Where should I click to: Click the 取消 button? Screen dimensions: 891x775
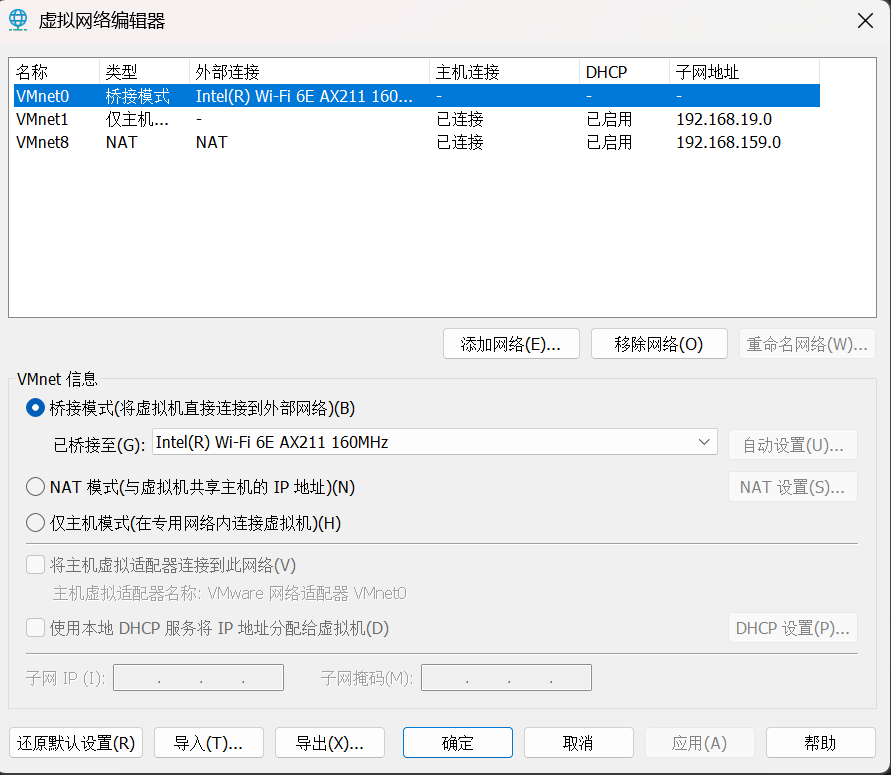point(578,743)
